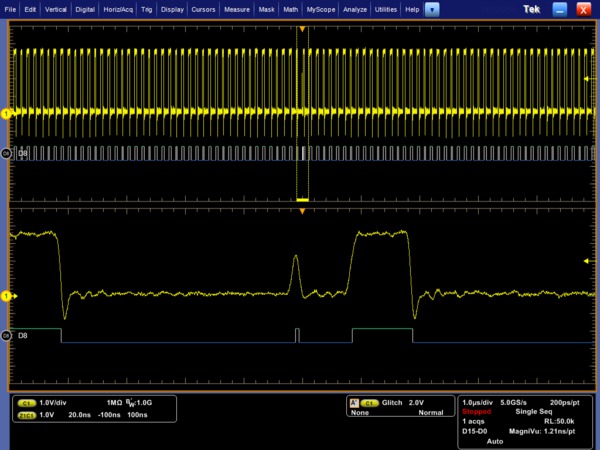Viewport: 600px width, 450px height.
Task: Click the D8 digital channel label in upper view
Action: pyautogui.click(x=22, y=153)
